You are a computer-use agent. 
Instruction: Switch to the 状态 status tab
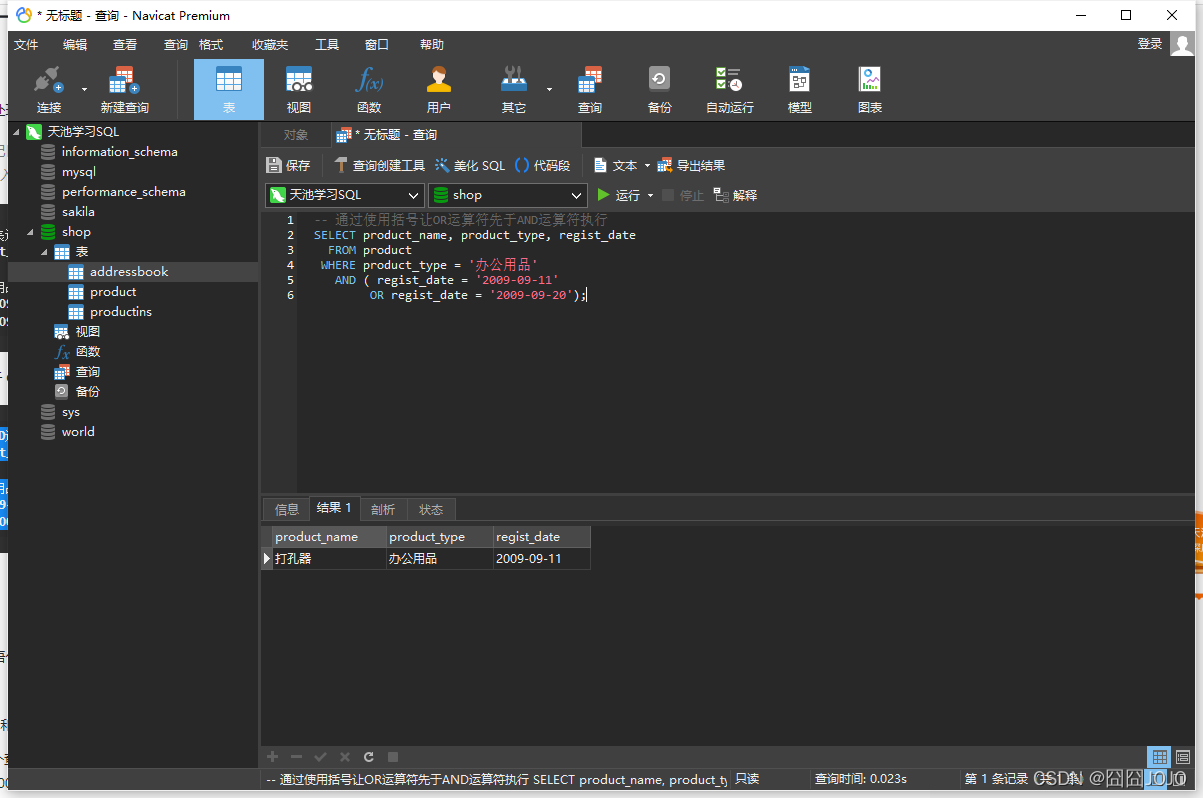click(431, 509)
